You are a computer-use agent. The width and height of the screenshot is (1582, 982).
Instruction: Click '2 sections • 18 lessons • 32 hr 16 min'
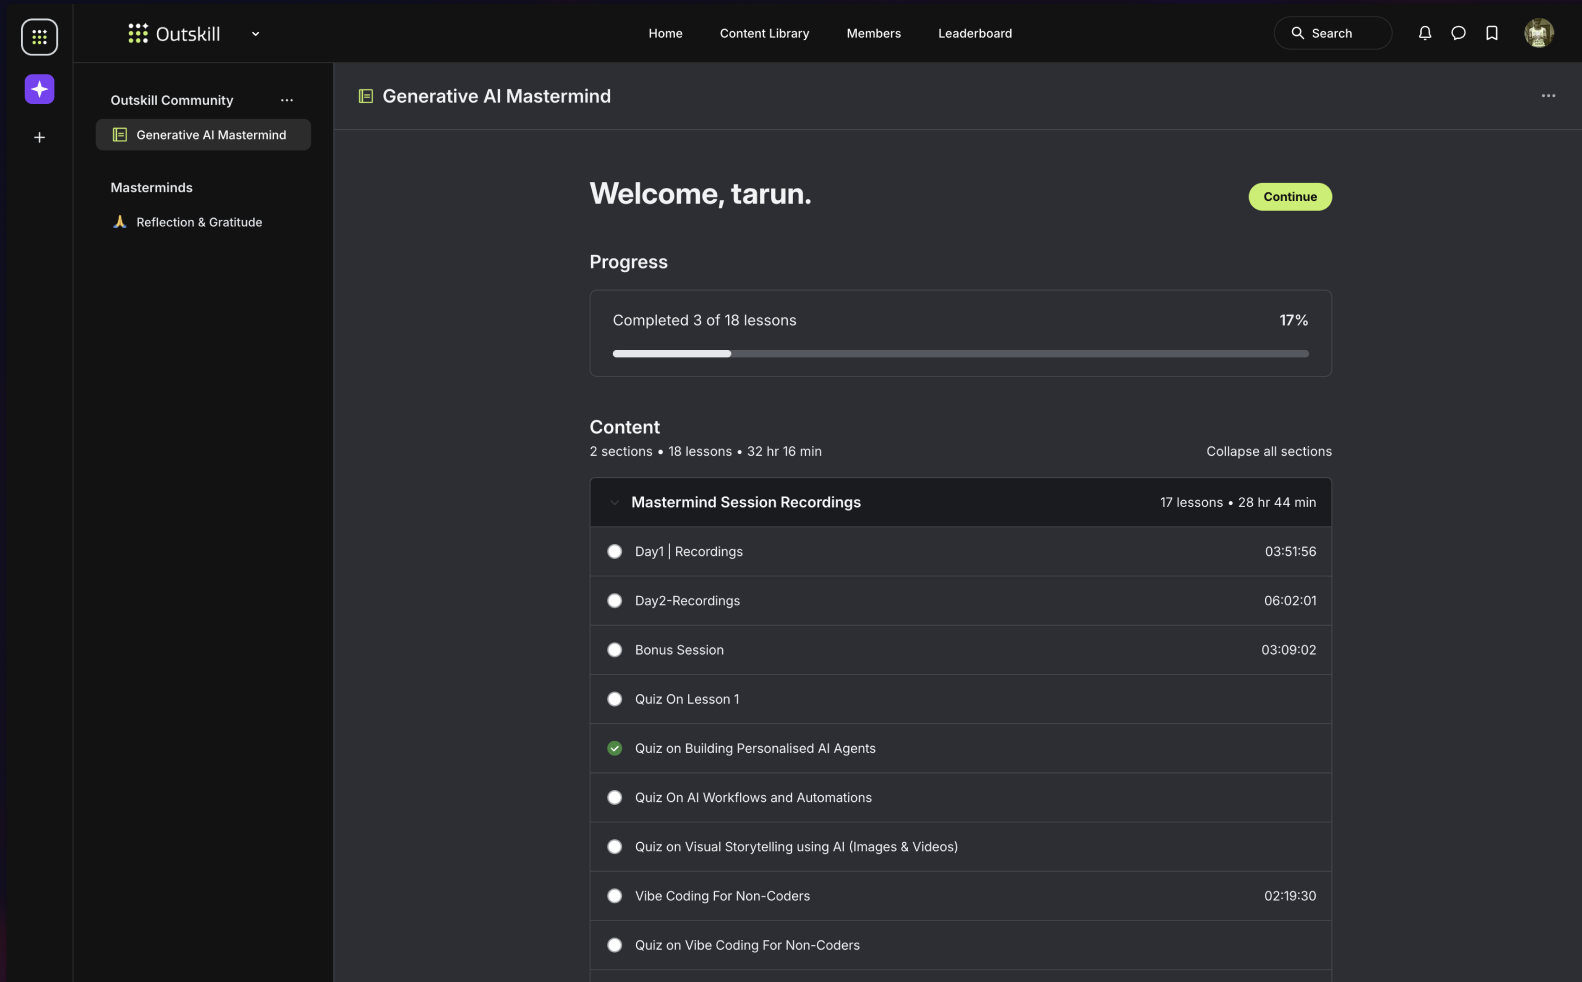click(705, 452)
